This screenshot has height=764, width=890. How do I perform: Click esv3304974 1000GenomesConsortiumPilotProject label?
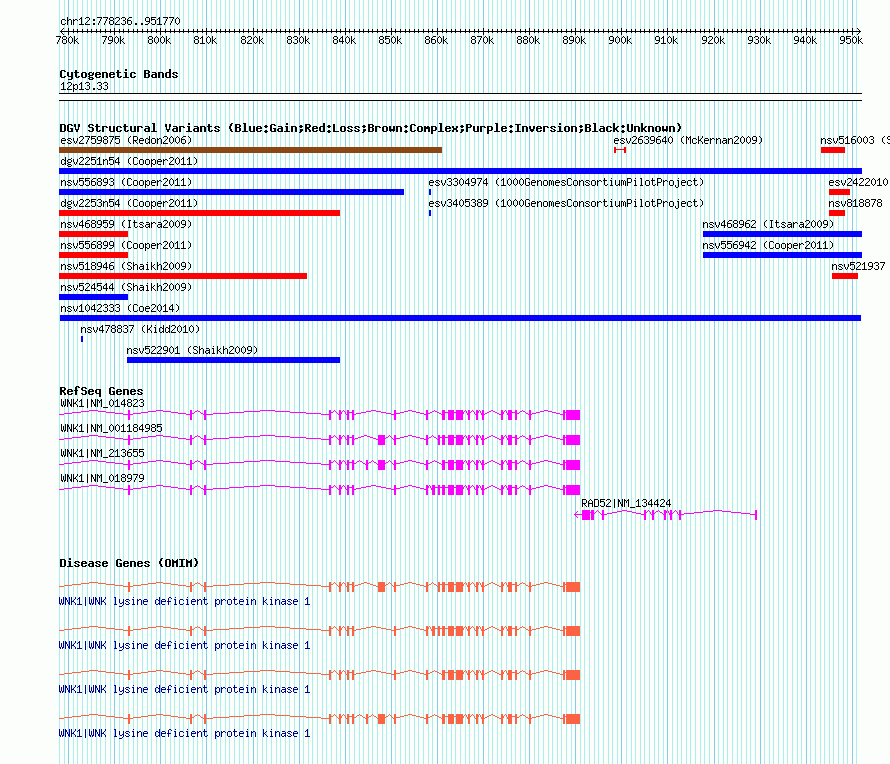pos(566,182)
